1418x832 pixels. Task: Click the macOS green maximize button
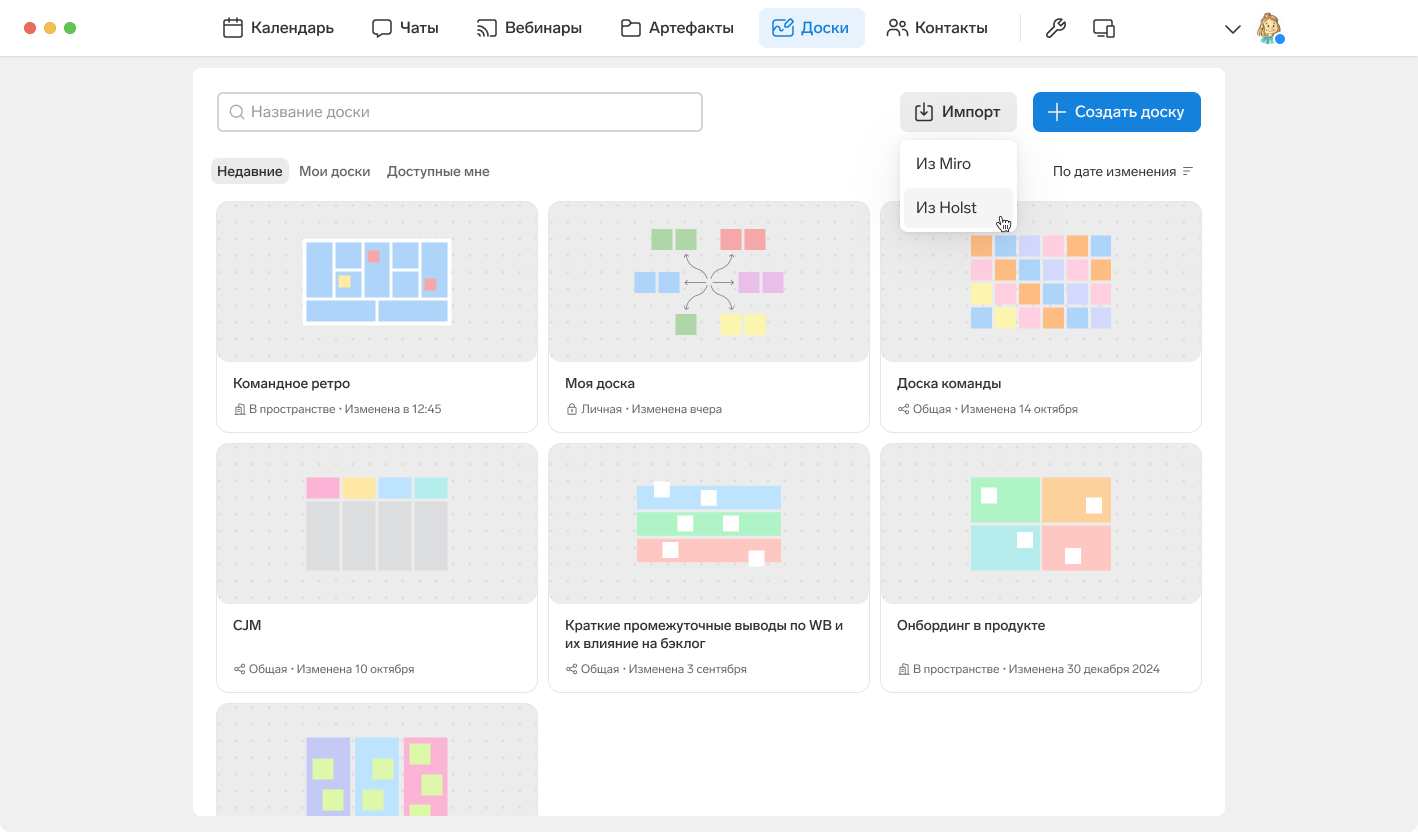70,28
